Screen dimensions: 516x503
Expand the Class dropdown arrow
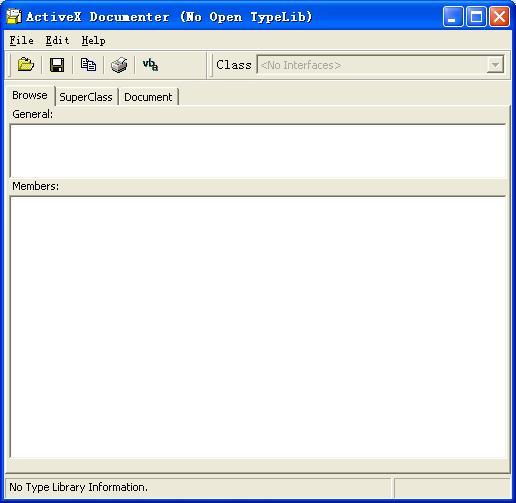495,65
